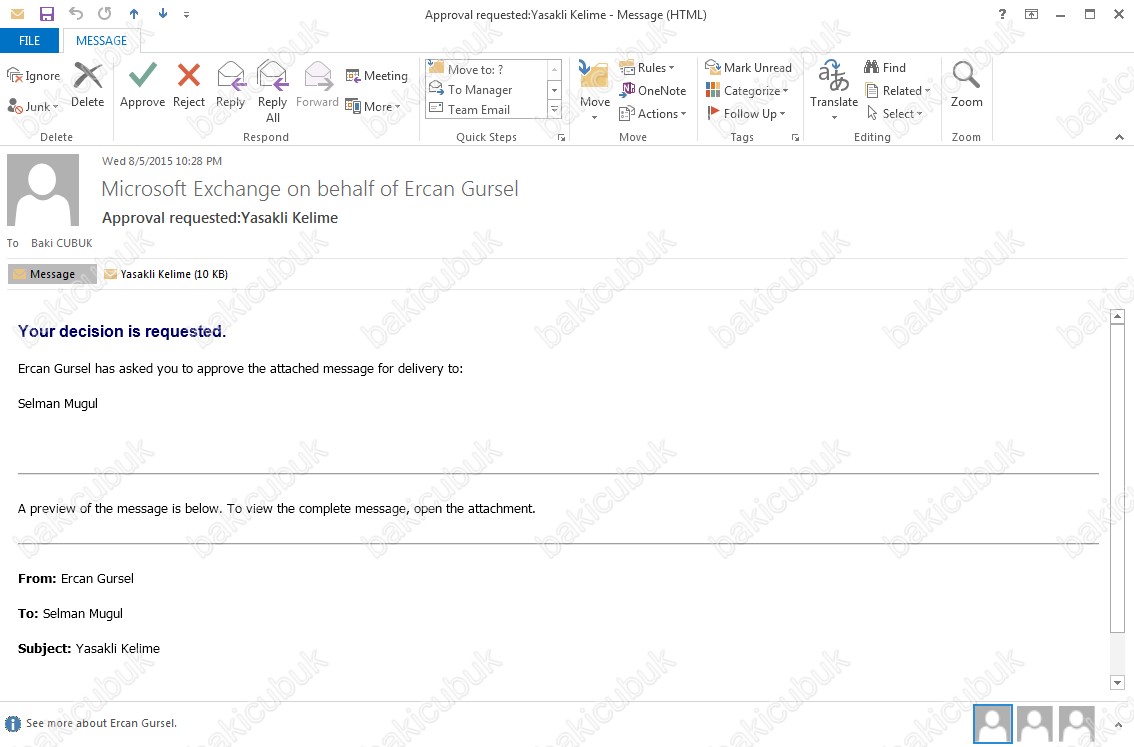The height and width of the screenshot is (747, 1134).
Task: Open the Translate tool
Action: [x=834, y=78]
